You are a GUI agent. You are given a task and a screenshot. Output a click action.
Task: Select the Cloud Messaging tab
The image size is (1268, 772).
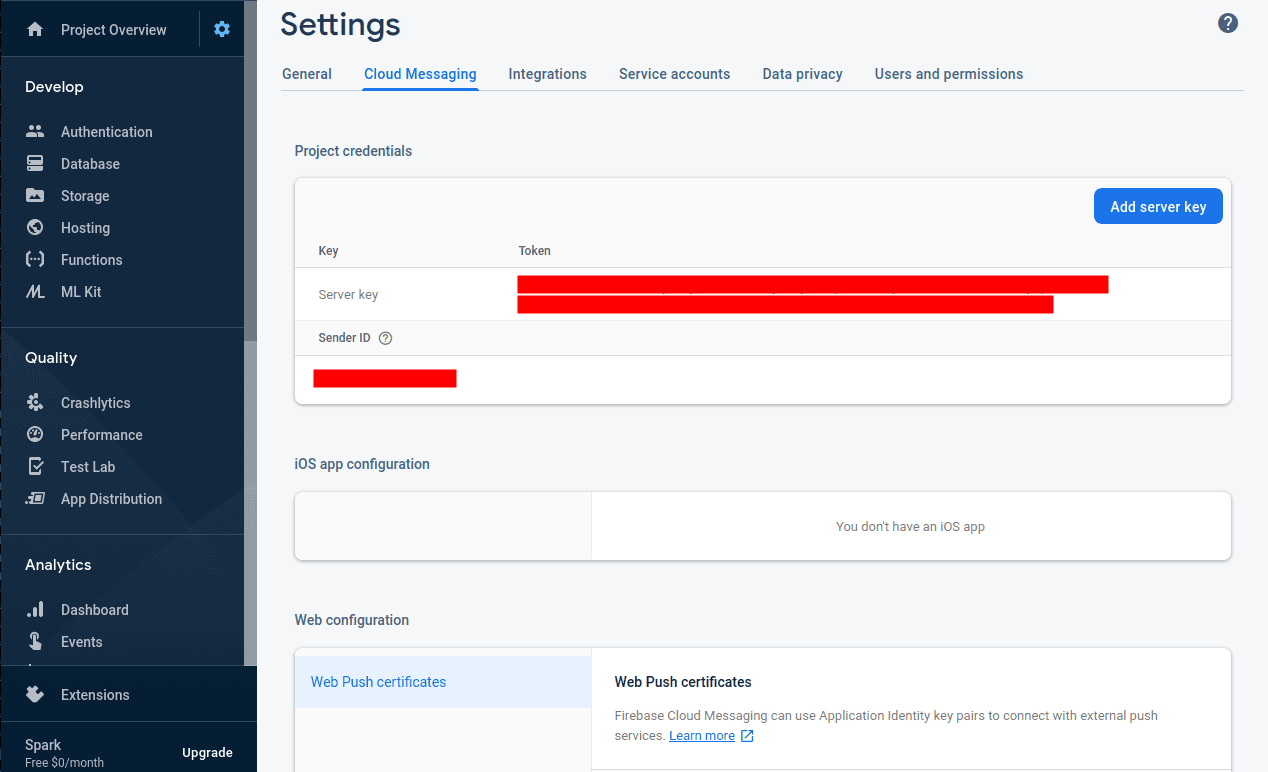[x=420, y=74]
